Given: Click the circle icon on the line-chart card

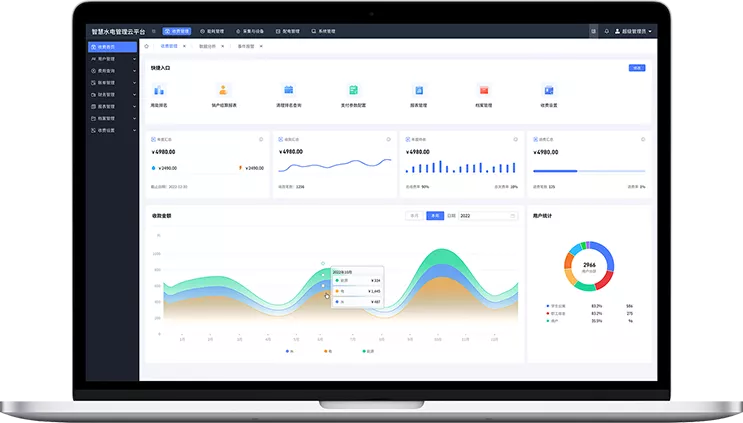Looking at the screenshot, I should (389, 139).
